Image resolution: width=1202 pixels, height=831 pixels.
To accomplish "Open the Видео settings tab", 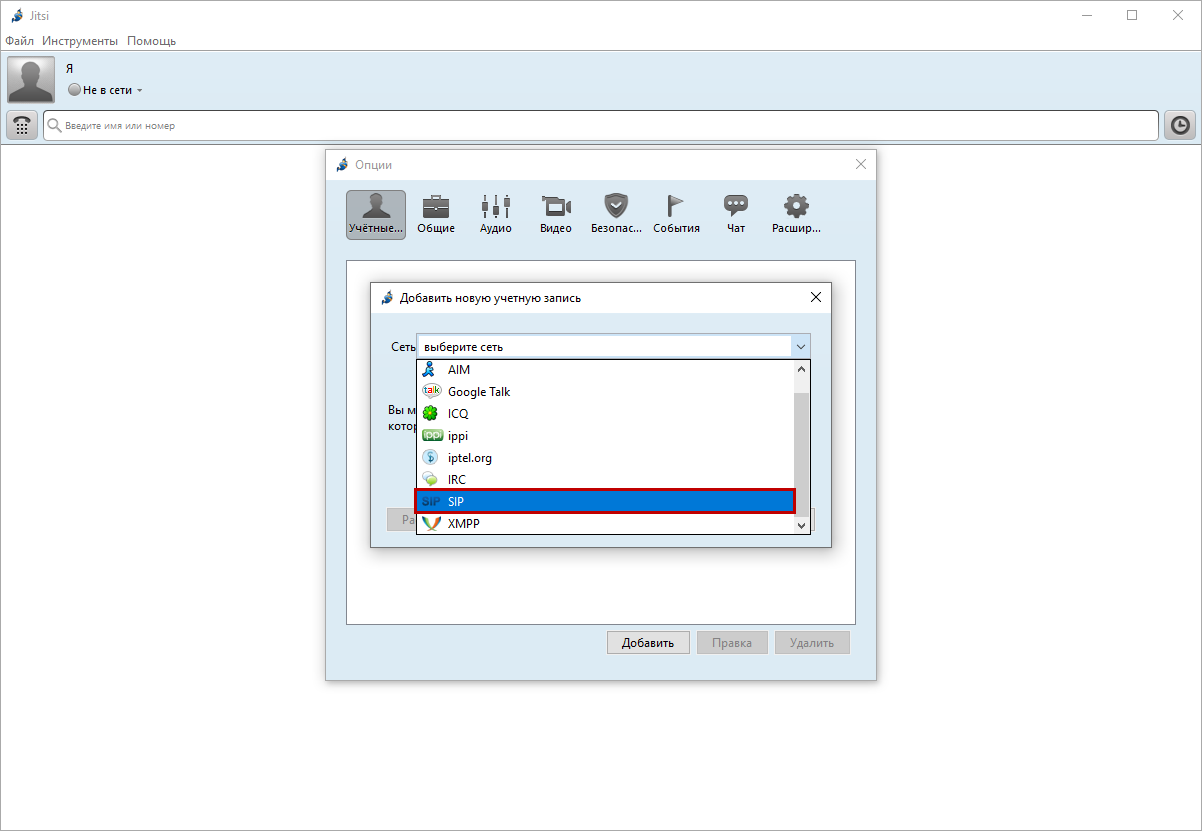I will pos(556,215).
